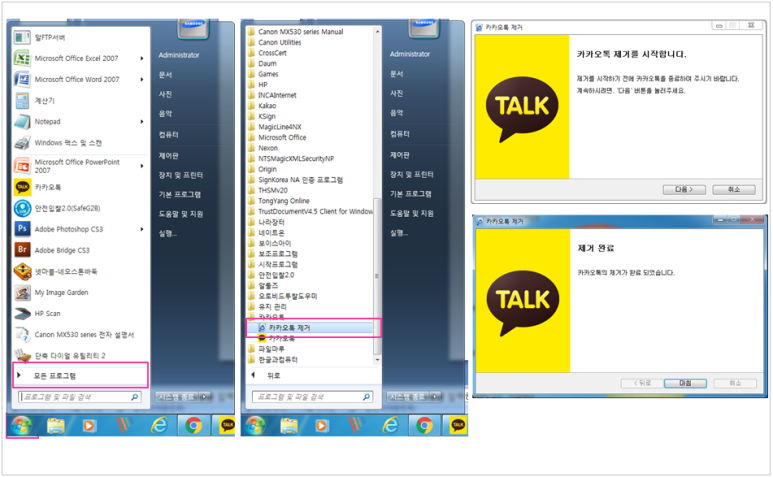
Task: Open media player on taskbar under All Programs list
Action: click(321, 425)
